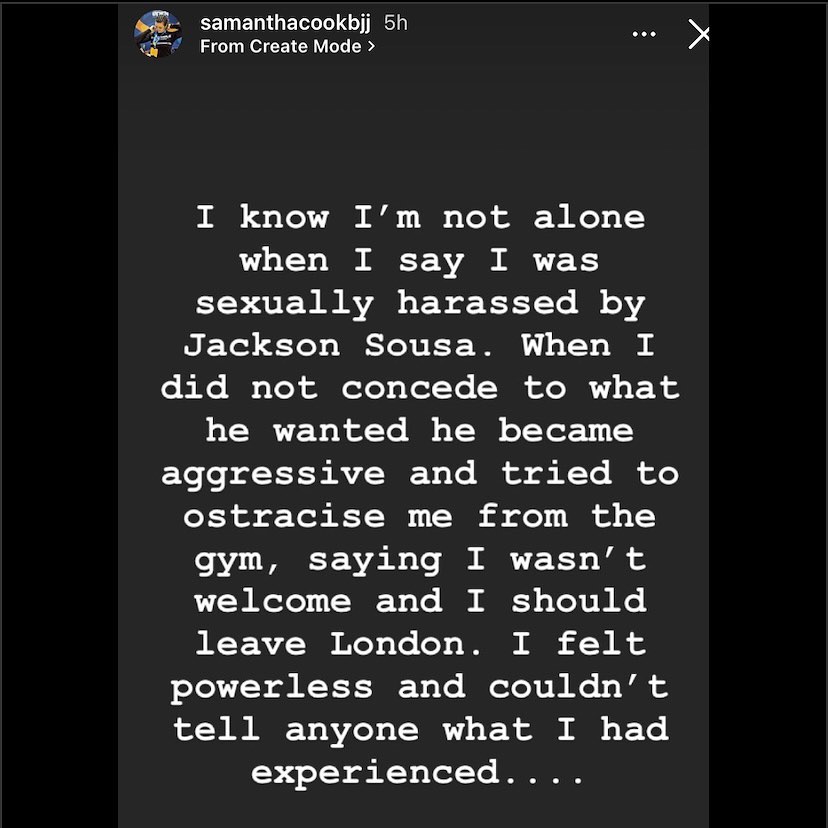
Task: Click the word "couldn't" in the story
Action: coord(578,687)
